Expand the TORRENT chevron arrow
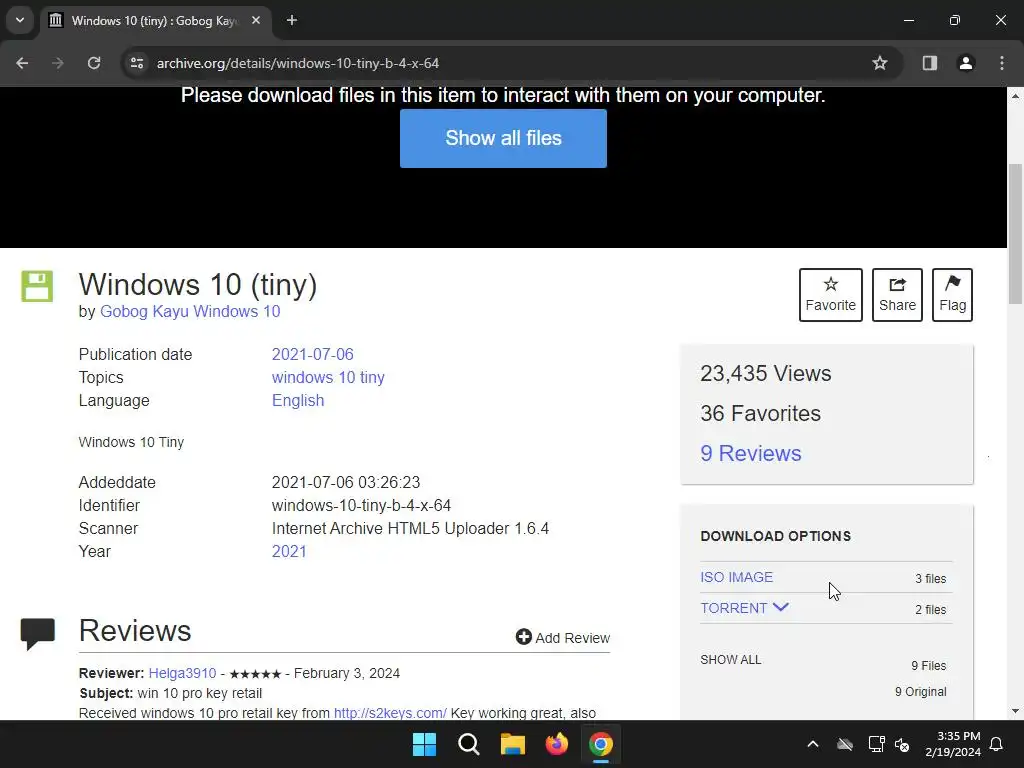The width and height of the screenshot is (1024, 768). coord(780,607)
